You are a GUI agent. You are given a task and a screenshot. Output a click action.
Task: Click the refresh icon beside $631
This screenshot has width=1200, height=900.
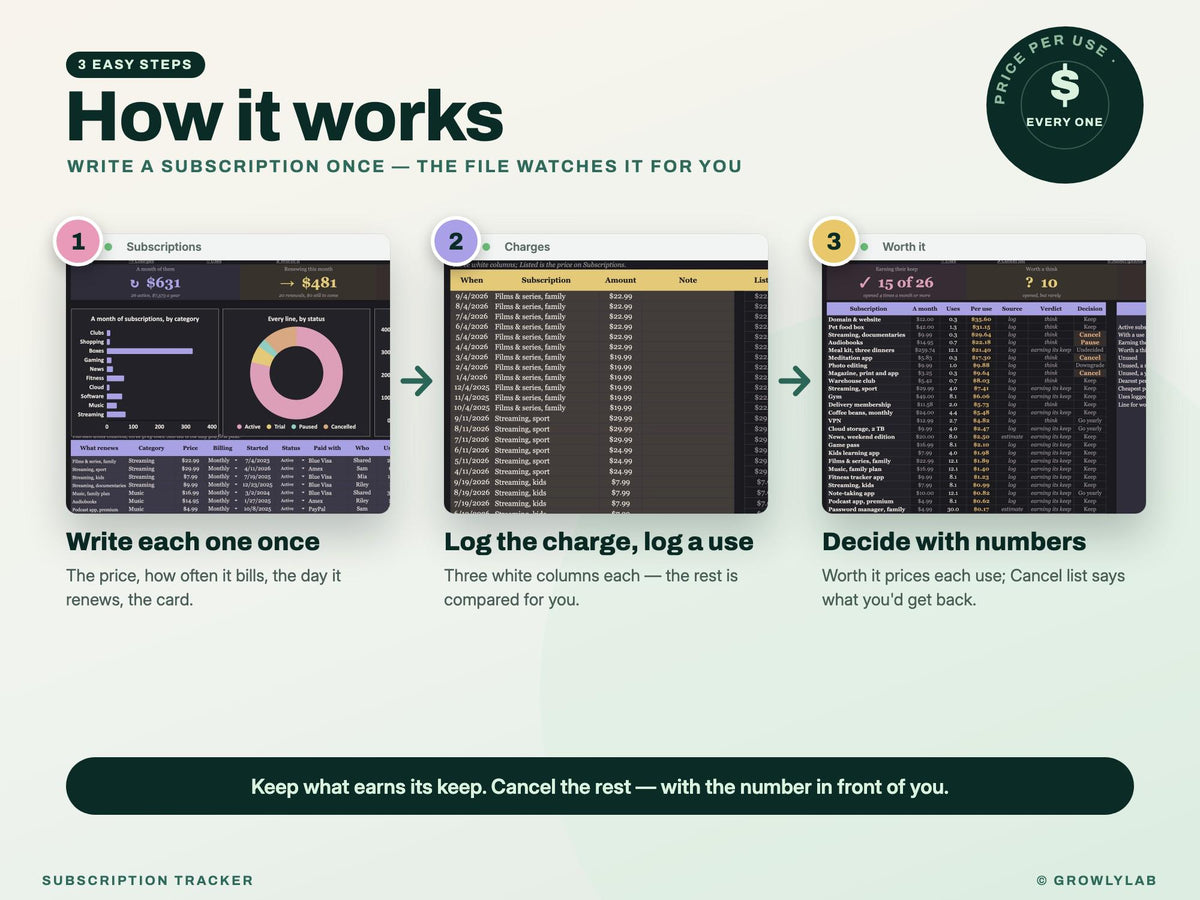pos(135,284)
